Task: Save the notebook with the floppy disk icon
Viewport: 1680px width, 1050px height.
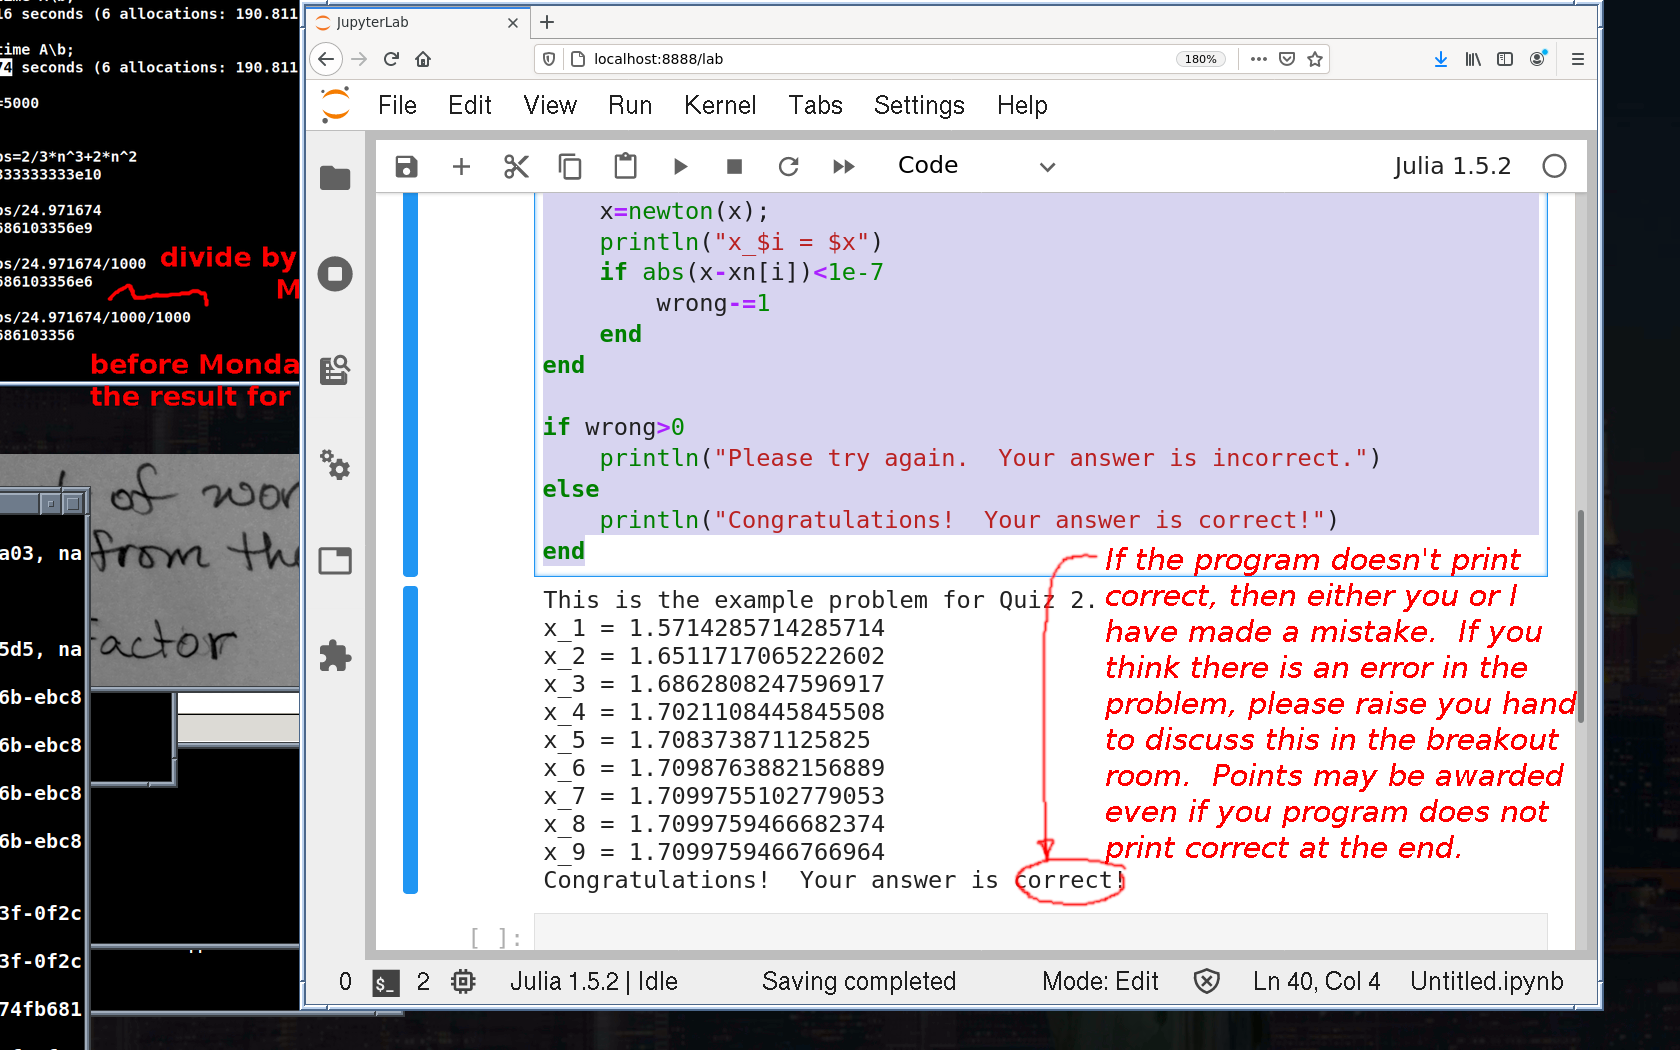Action: tap(406, 167)
